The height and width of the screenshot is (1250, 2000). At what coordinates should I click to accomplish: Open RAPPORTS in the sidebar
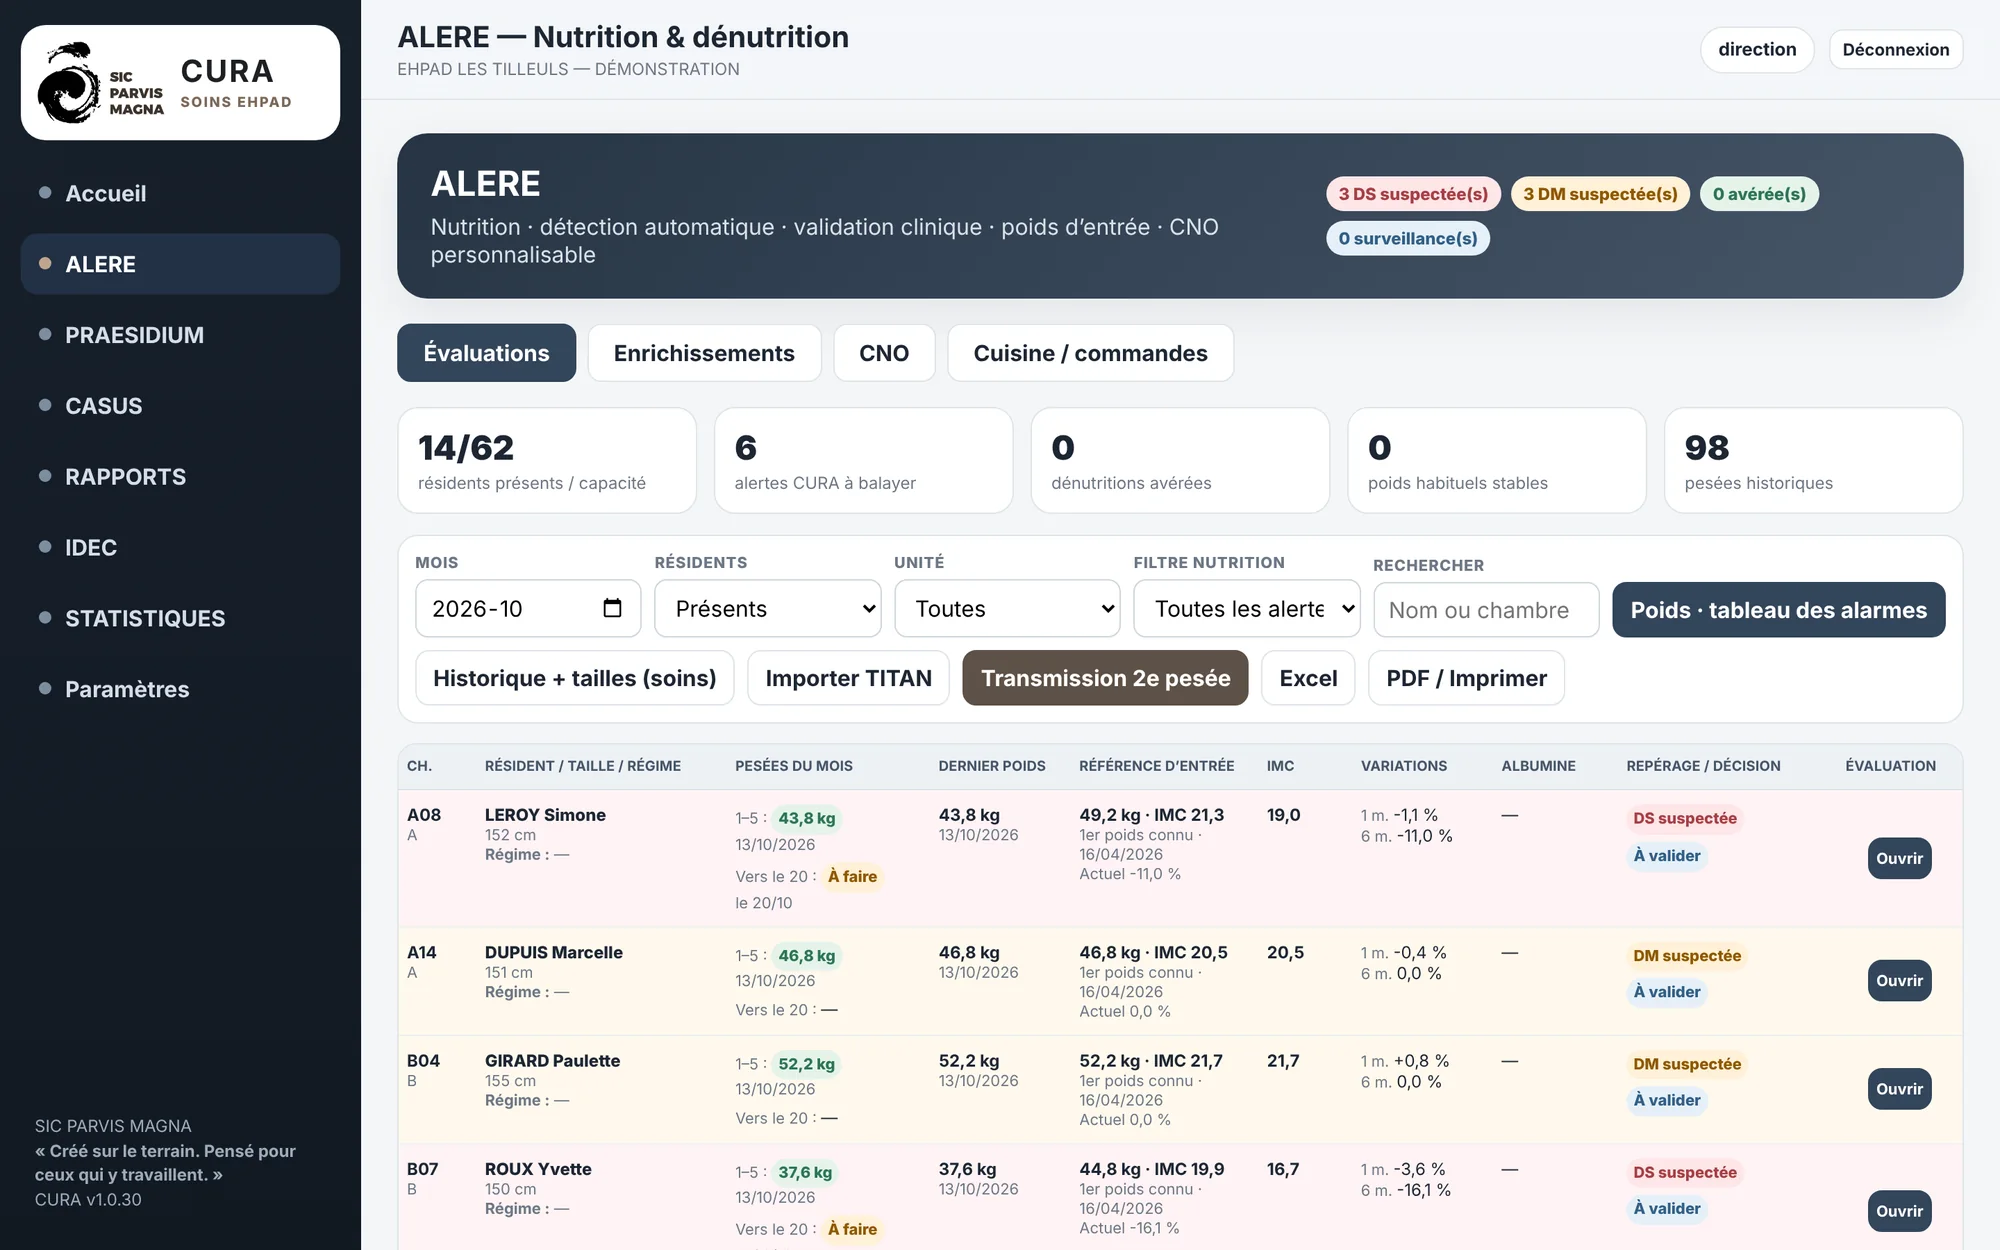coord(180,477)
